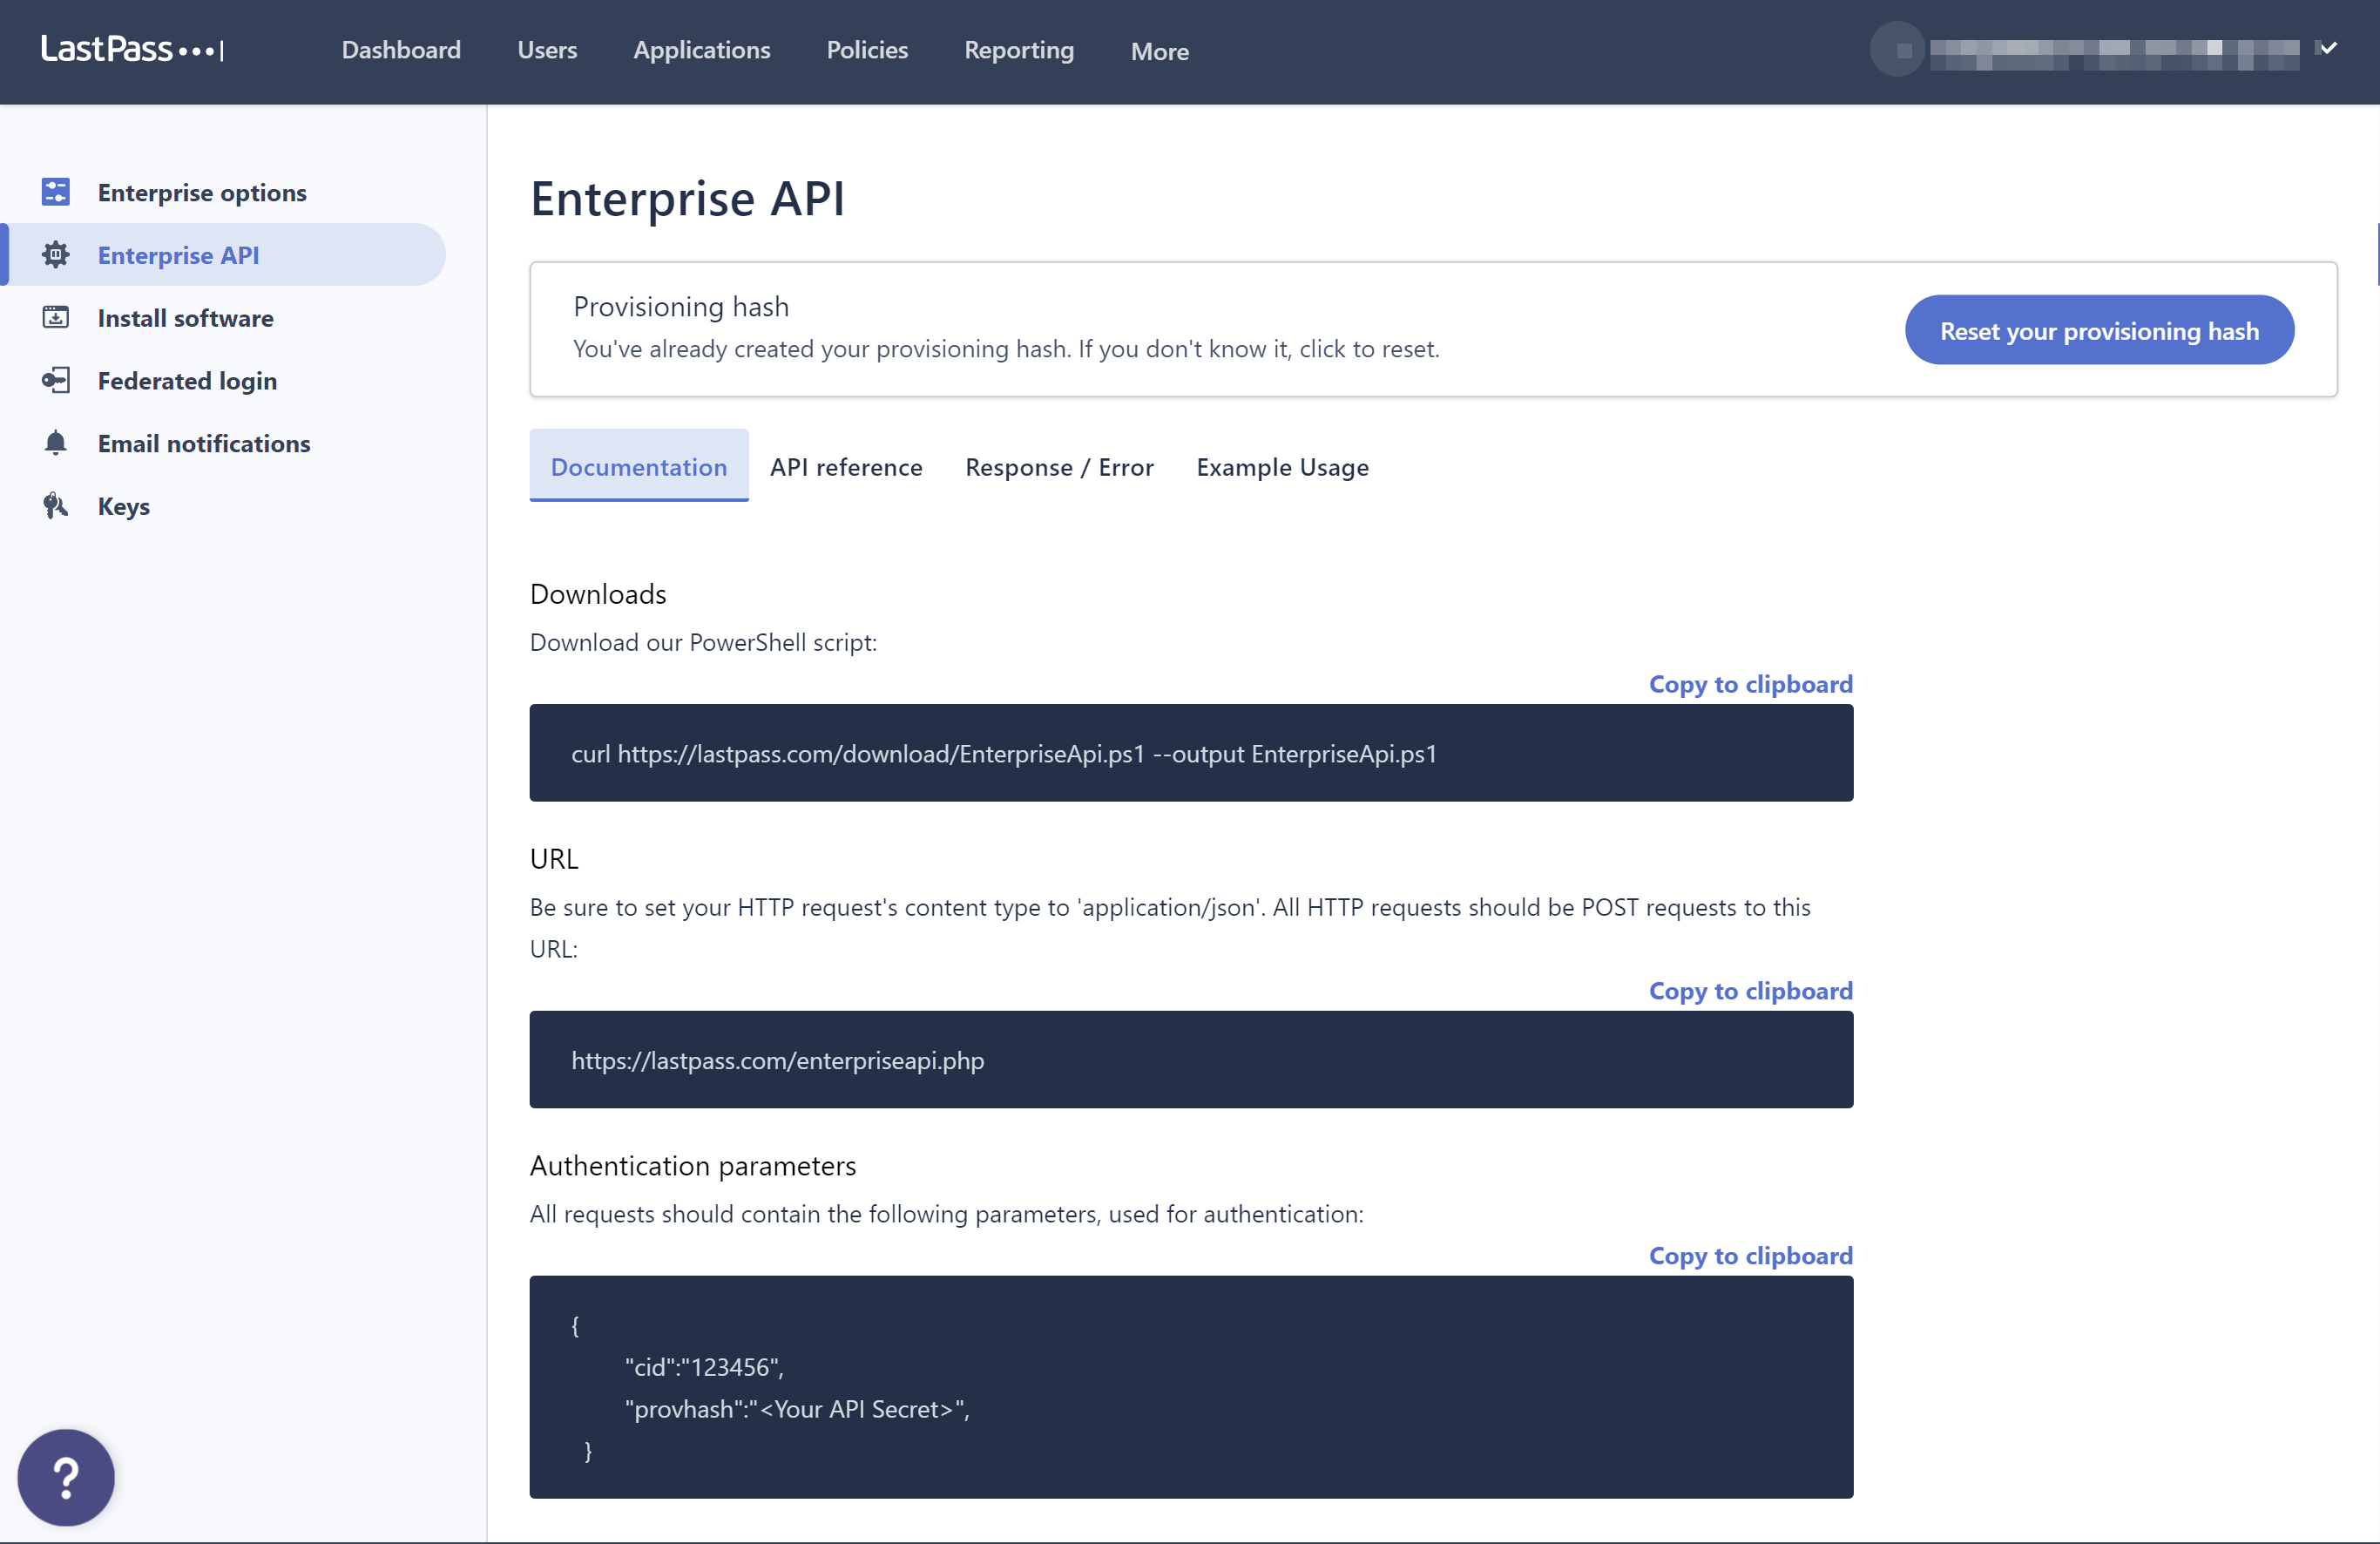
Task: Go to the Users menu
Action: [547, 50]
